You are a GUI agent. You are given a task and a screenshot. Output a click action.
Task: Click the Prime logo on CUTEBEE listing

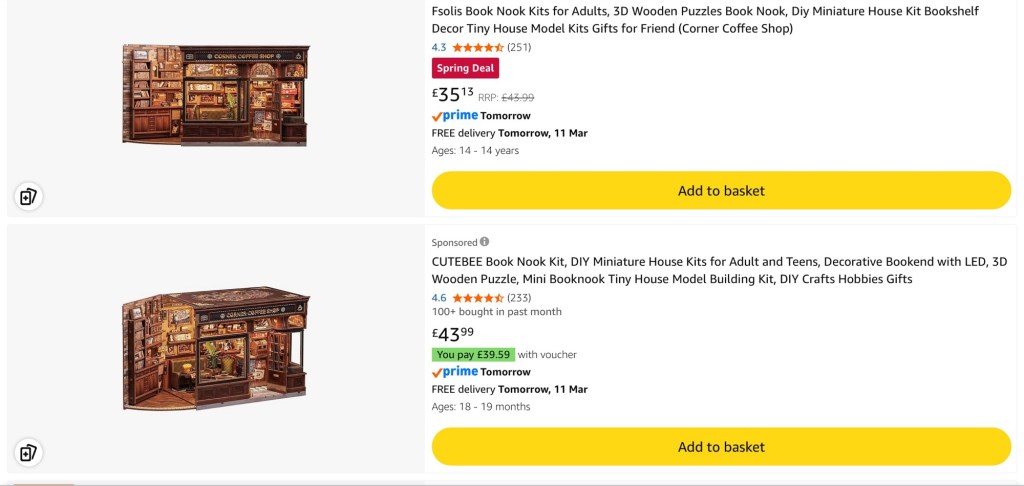point(455,372)
